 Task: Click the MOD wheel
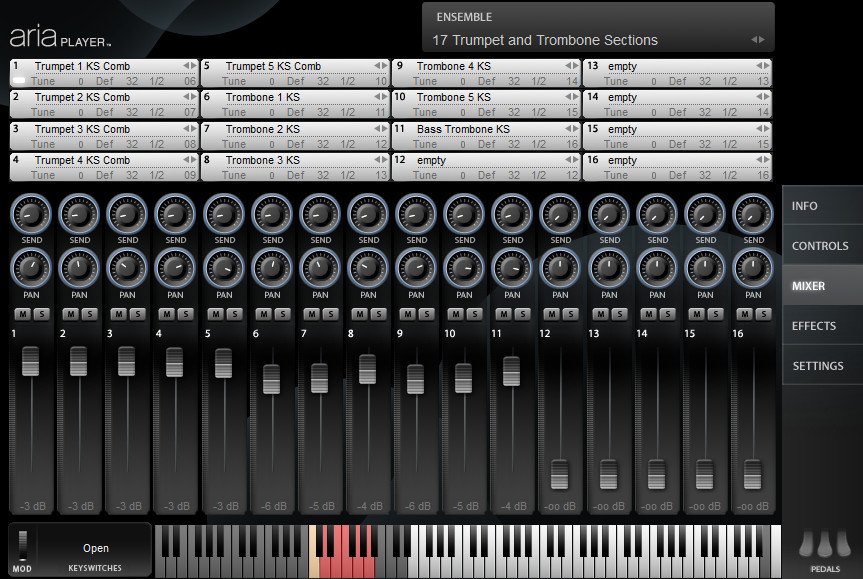(23, 545)
